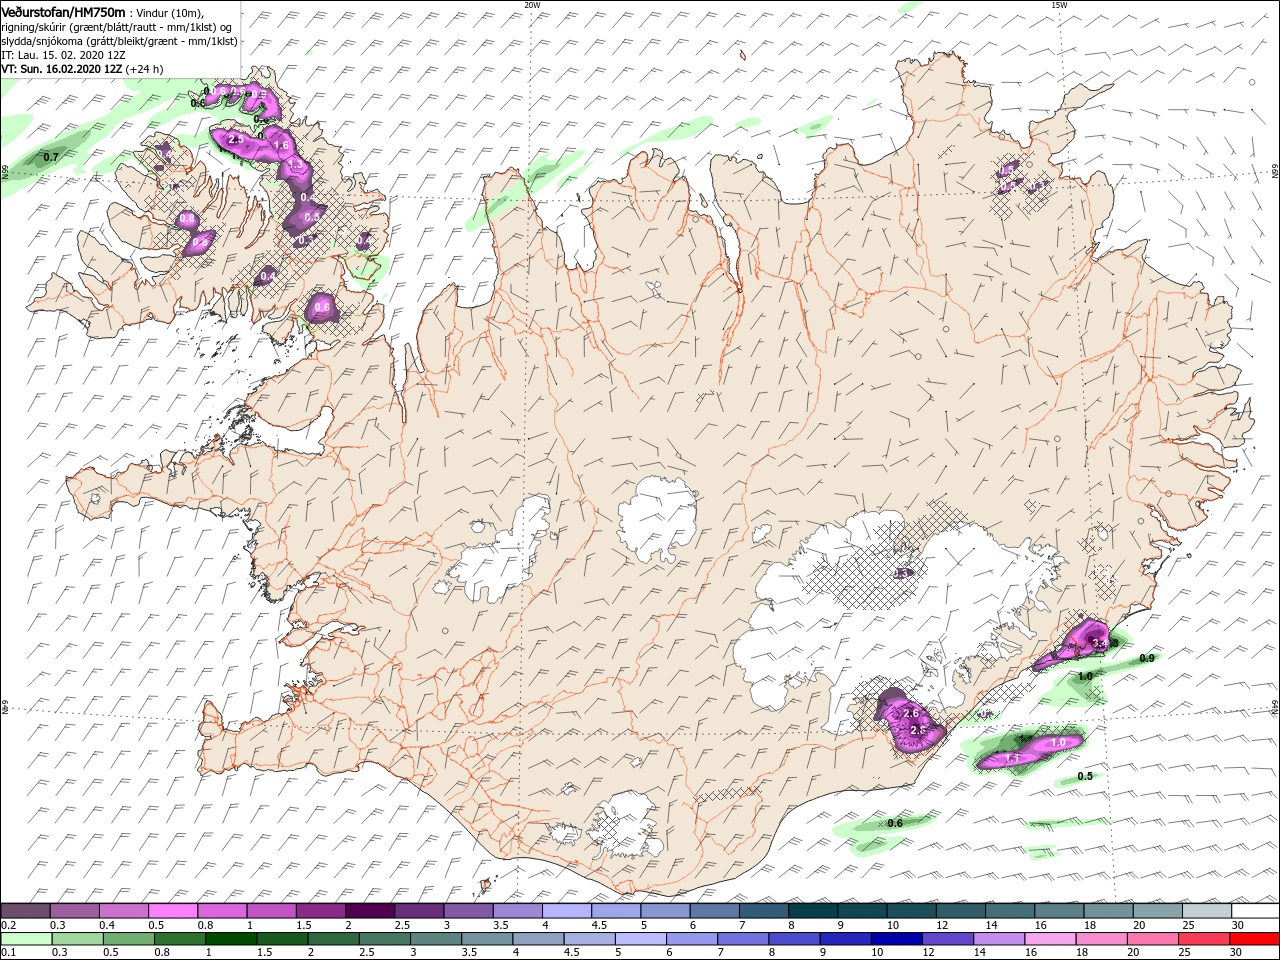Click the '0.7' value in green rain band

[x=51, y=157]
